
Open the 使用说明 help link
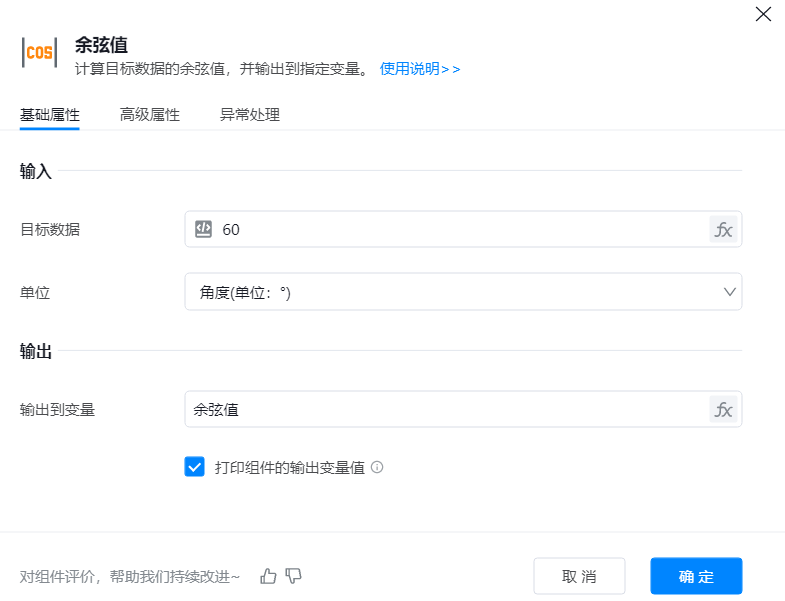click(419, 69)
